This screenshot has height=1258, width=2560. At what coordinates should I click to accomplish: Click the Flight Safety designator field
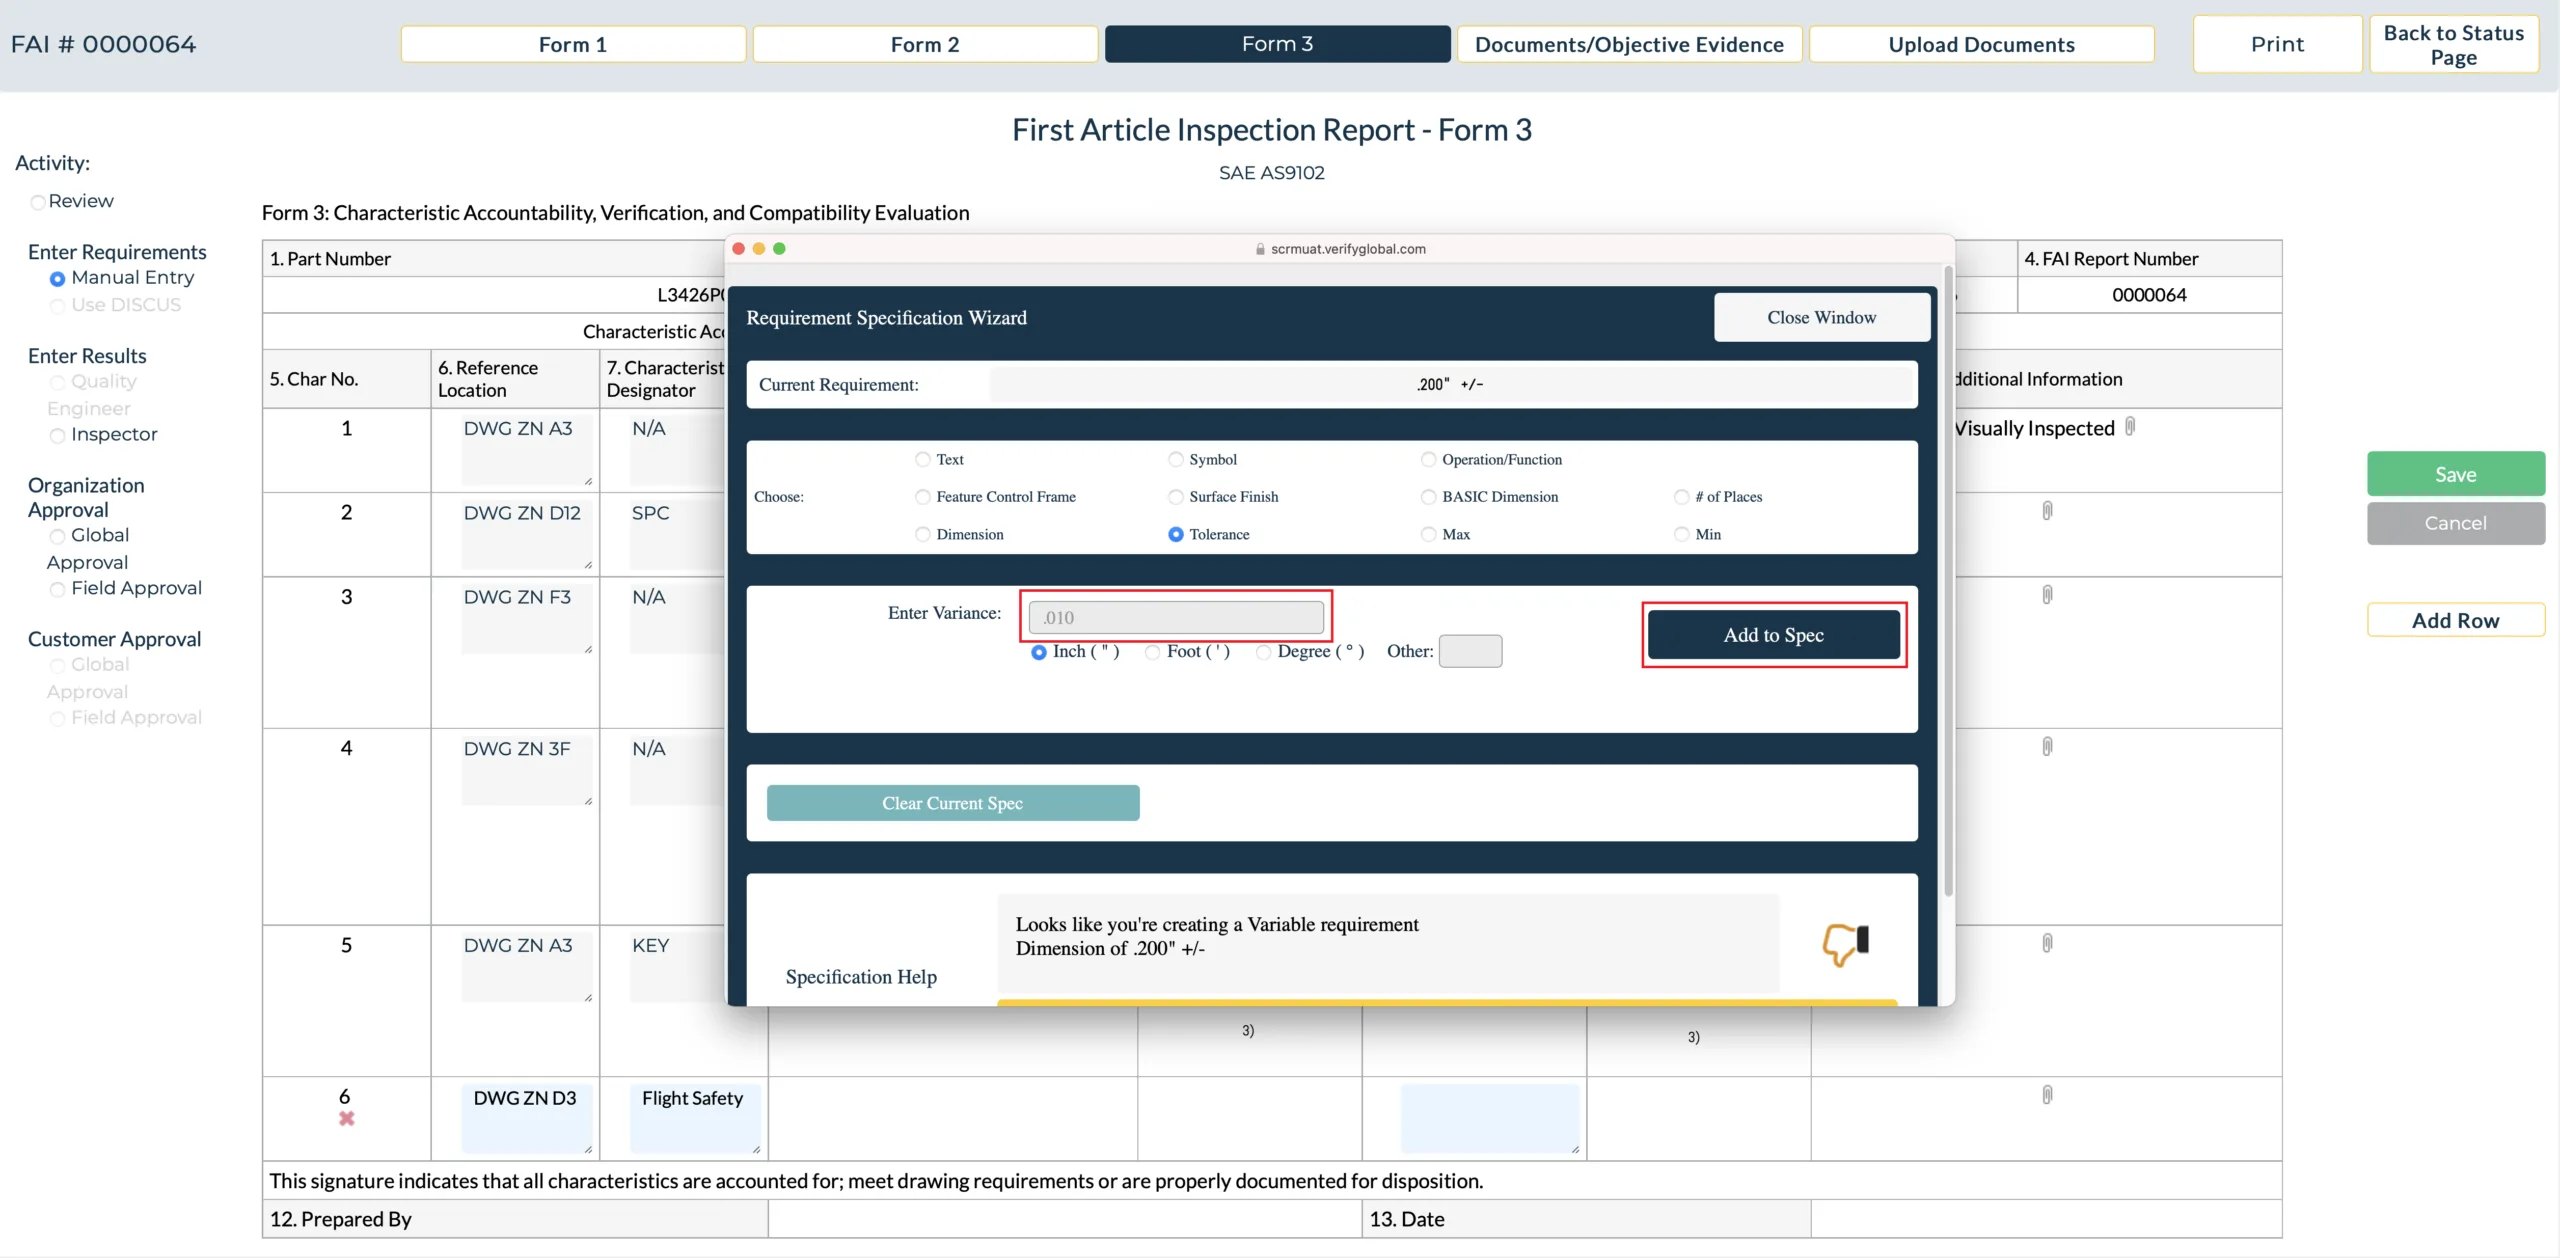[x=695, y=1118]
